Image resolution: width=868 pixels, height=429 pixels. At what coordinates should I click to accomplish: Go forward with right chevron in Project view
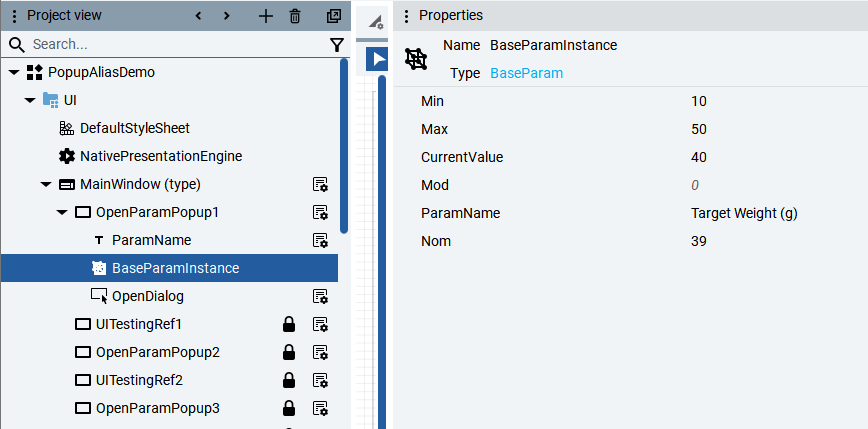(x=226, y=15)
